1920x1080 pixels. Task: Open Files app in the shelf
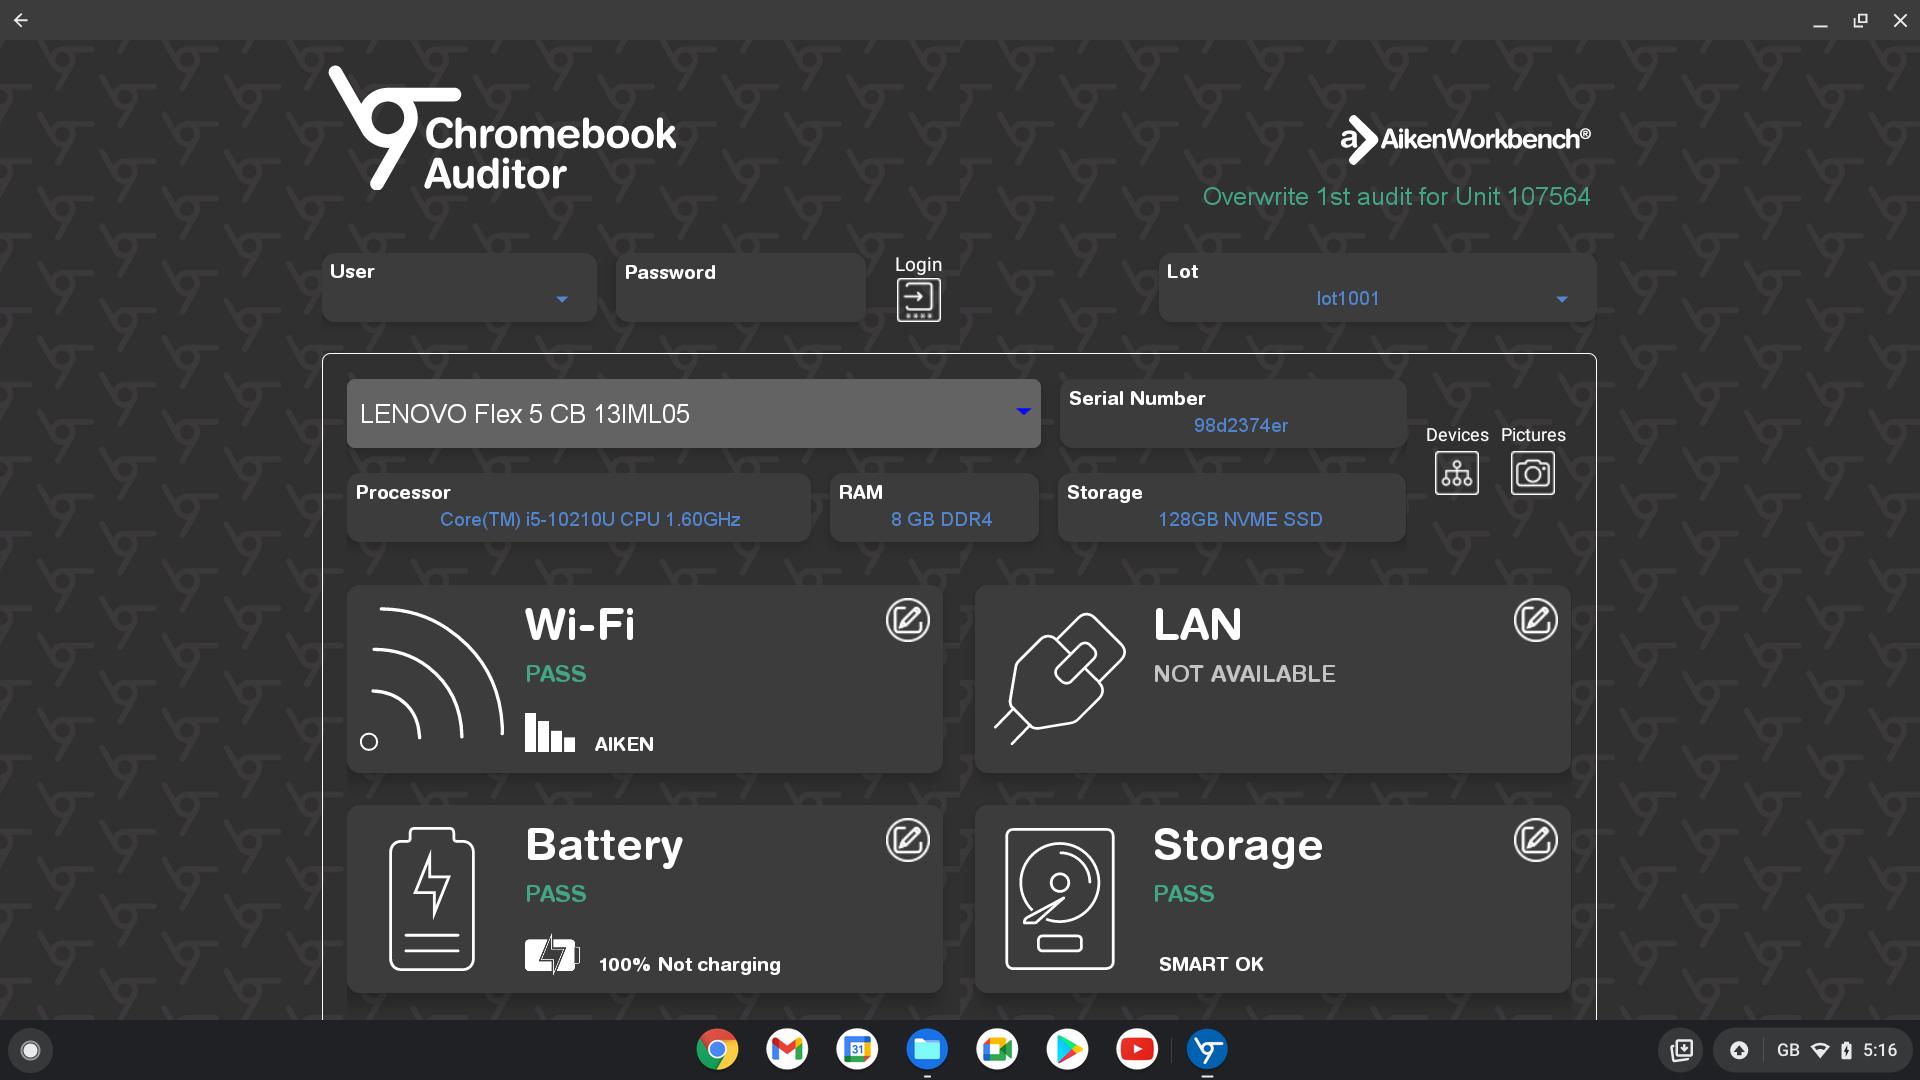tap(927, 1049)
